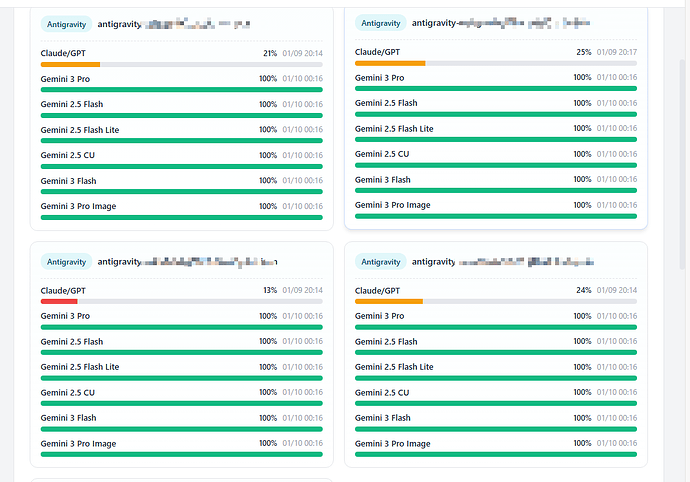Click Gemini 2.5 Flash Lite label in the 24% card
Viewport: 690px width, 482px height.
(x=394, y=367)
